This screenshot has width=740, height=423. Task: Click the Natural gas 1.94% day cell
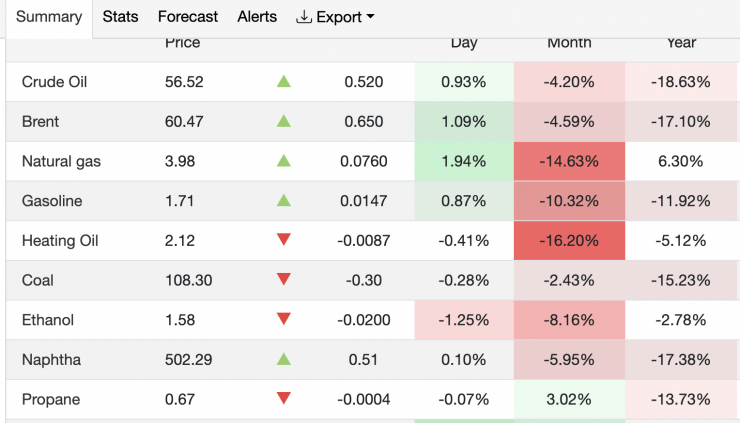pos(464,161)
